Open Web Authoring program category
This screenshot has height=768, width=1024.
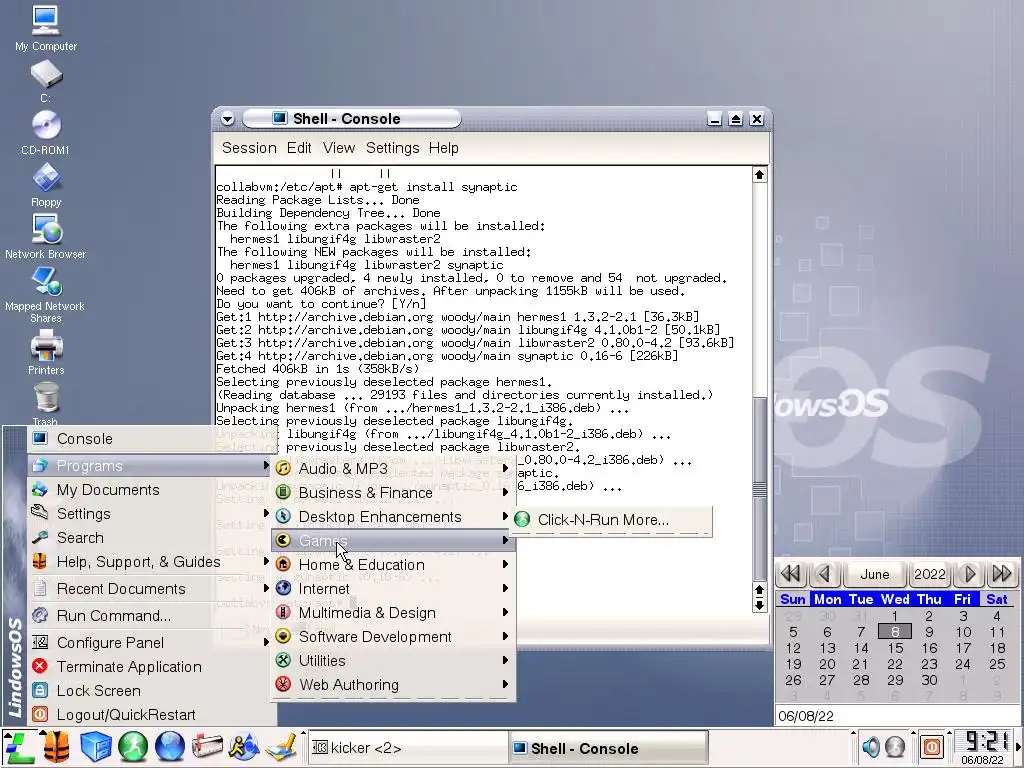click(x=393, y=685)
